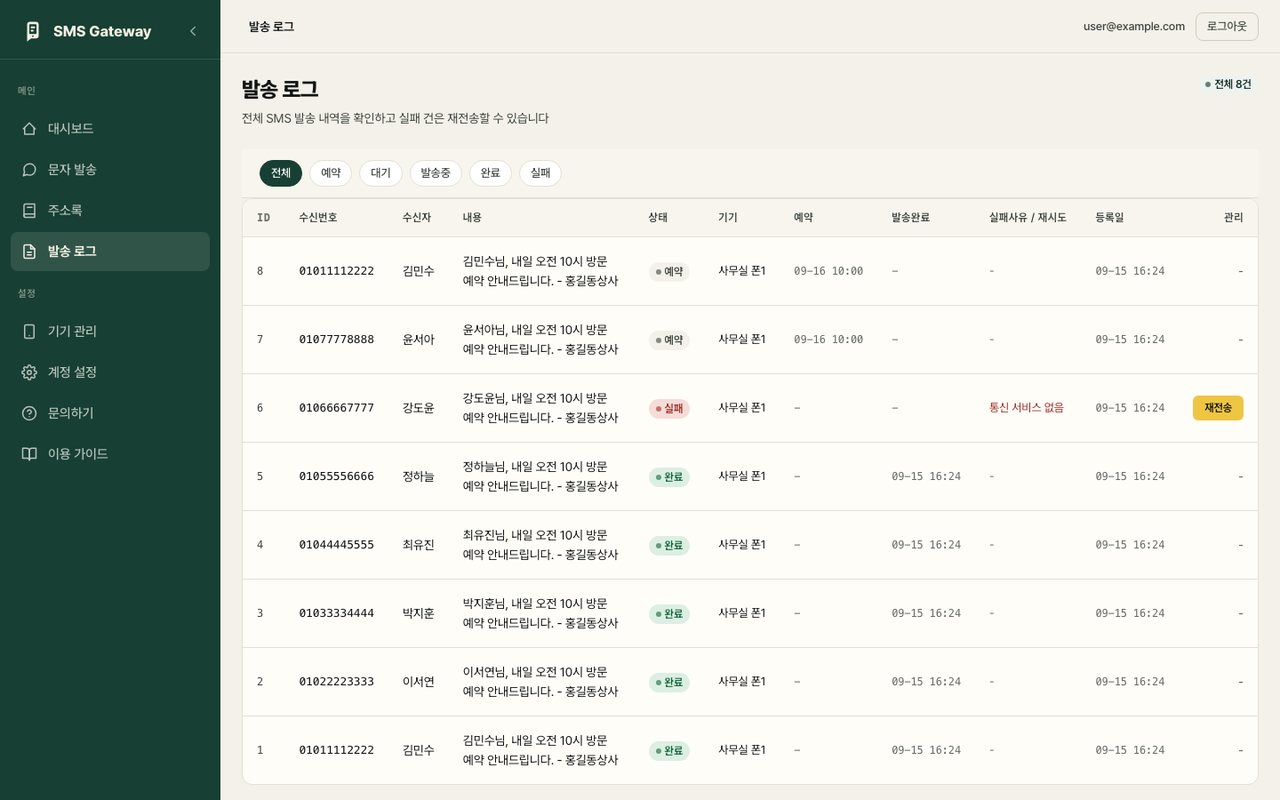
Task: Click phone number 01044445555
Action: 337,545
